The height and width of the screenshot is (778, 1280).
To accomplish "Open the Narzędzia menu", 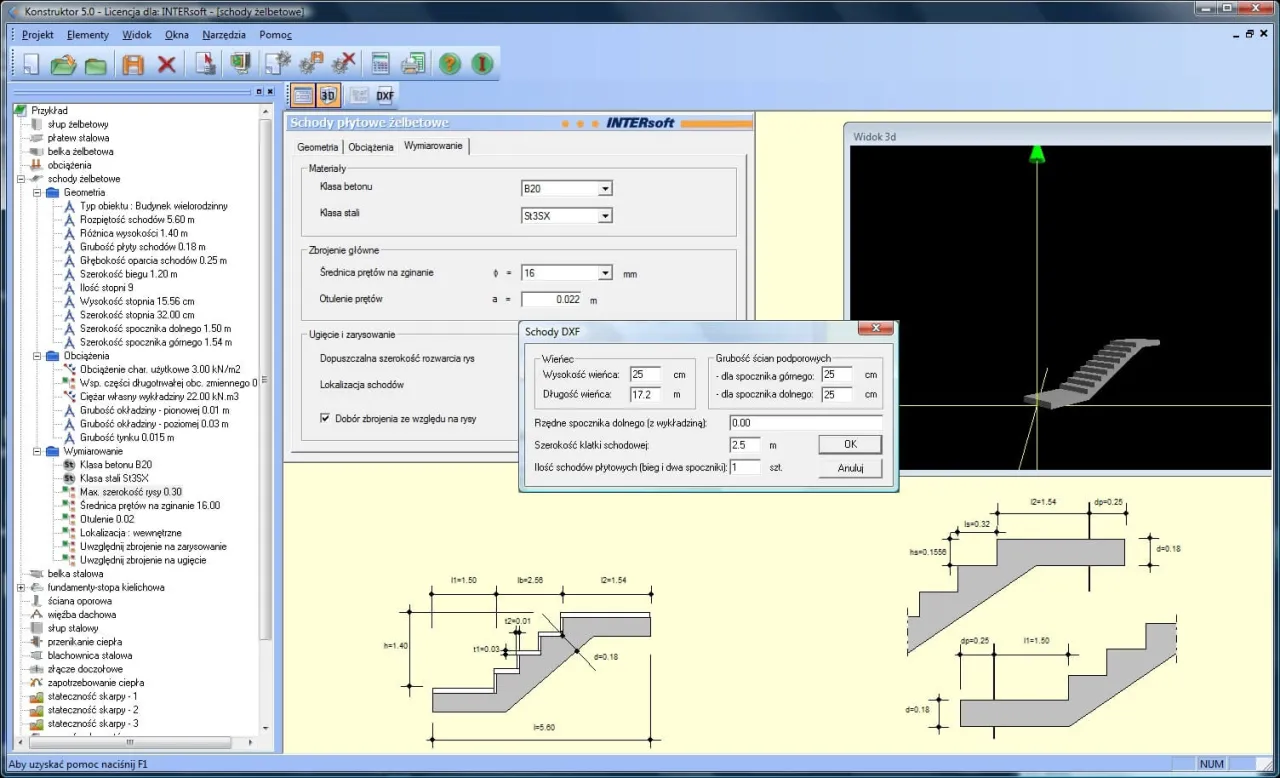I will tap(224, 34).
